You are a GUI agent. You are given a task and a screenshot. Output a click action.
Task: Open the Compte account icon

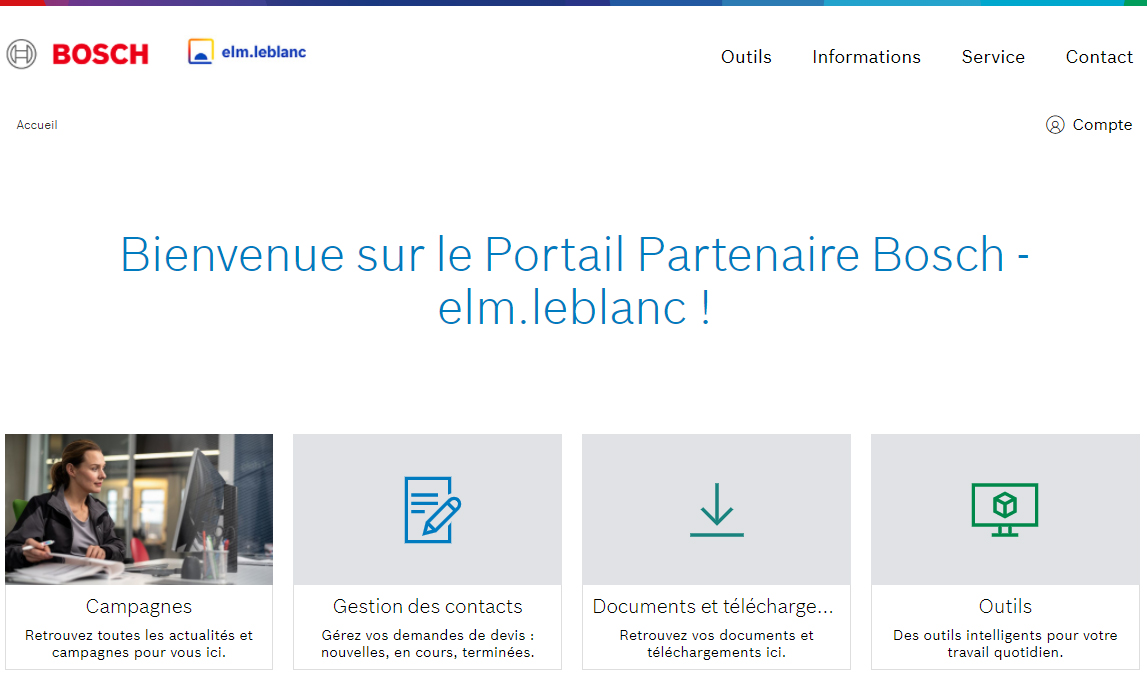click(1055, 125)
